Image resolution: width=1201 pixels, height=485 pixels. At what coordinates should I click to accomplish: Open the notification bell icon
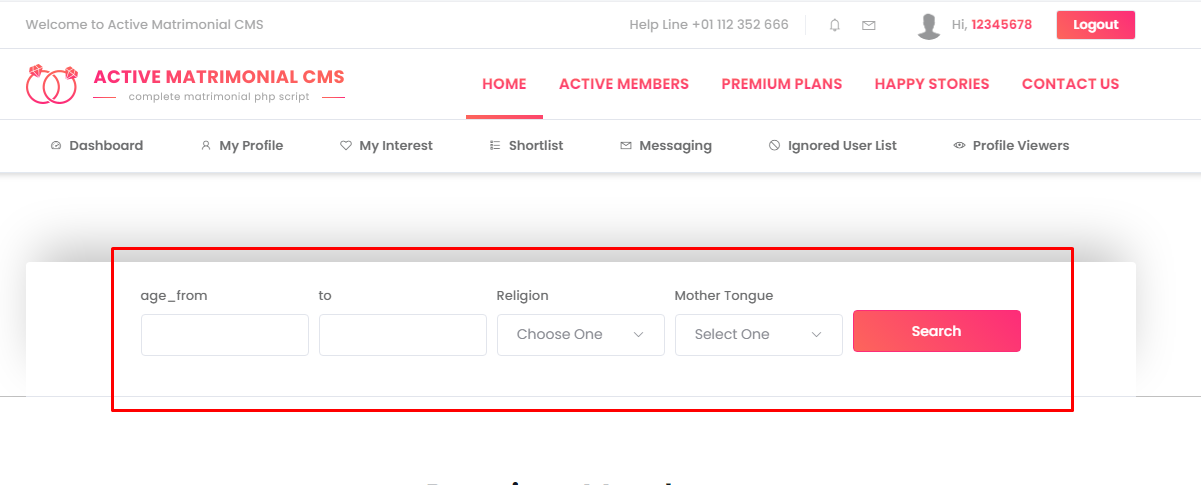click(835, 25)
